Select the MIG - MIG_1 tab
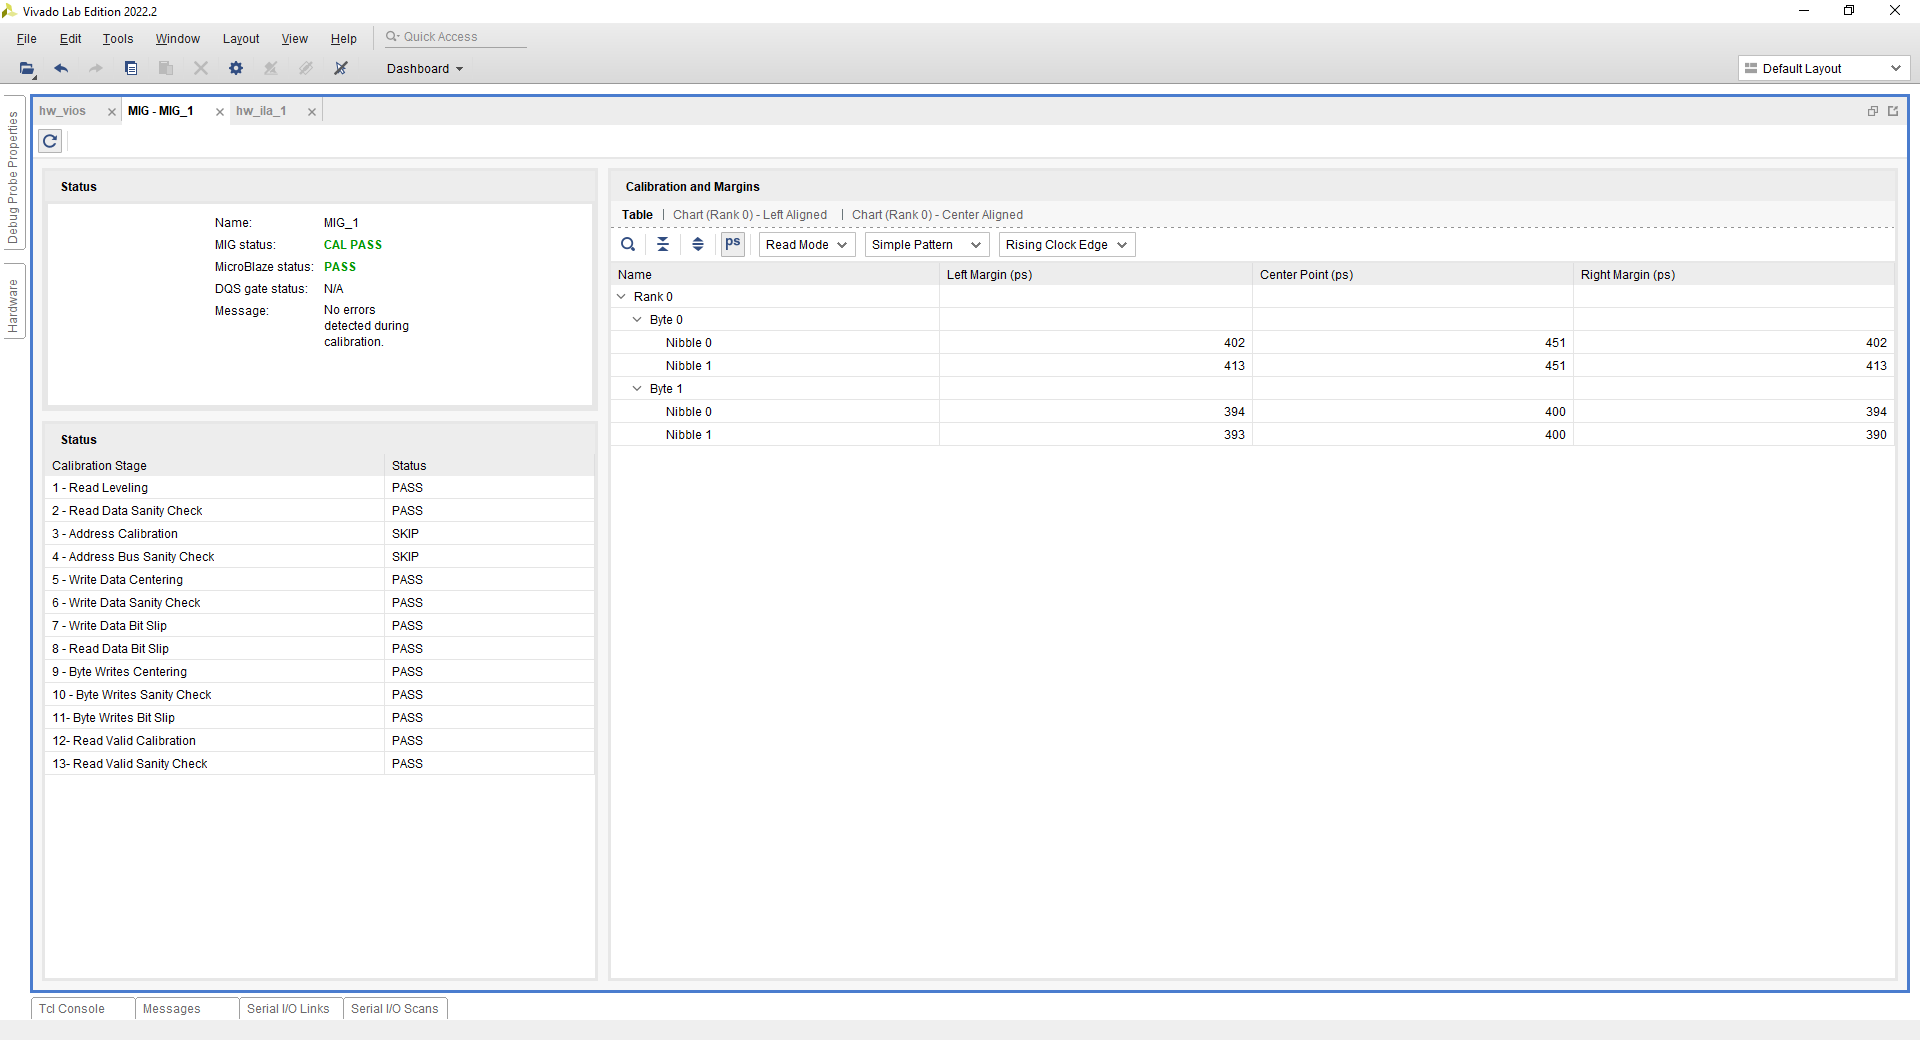This screenshot has width=1920, height=1040. click(161, 111)
